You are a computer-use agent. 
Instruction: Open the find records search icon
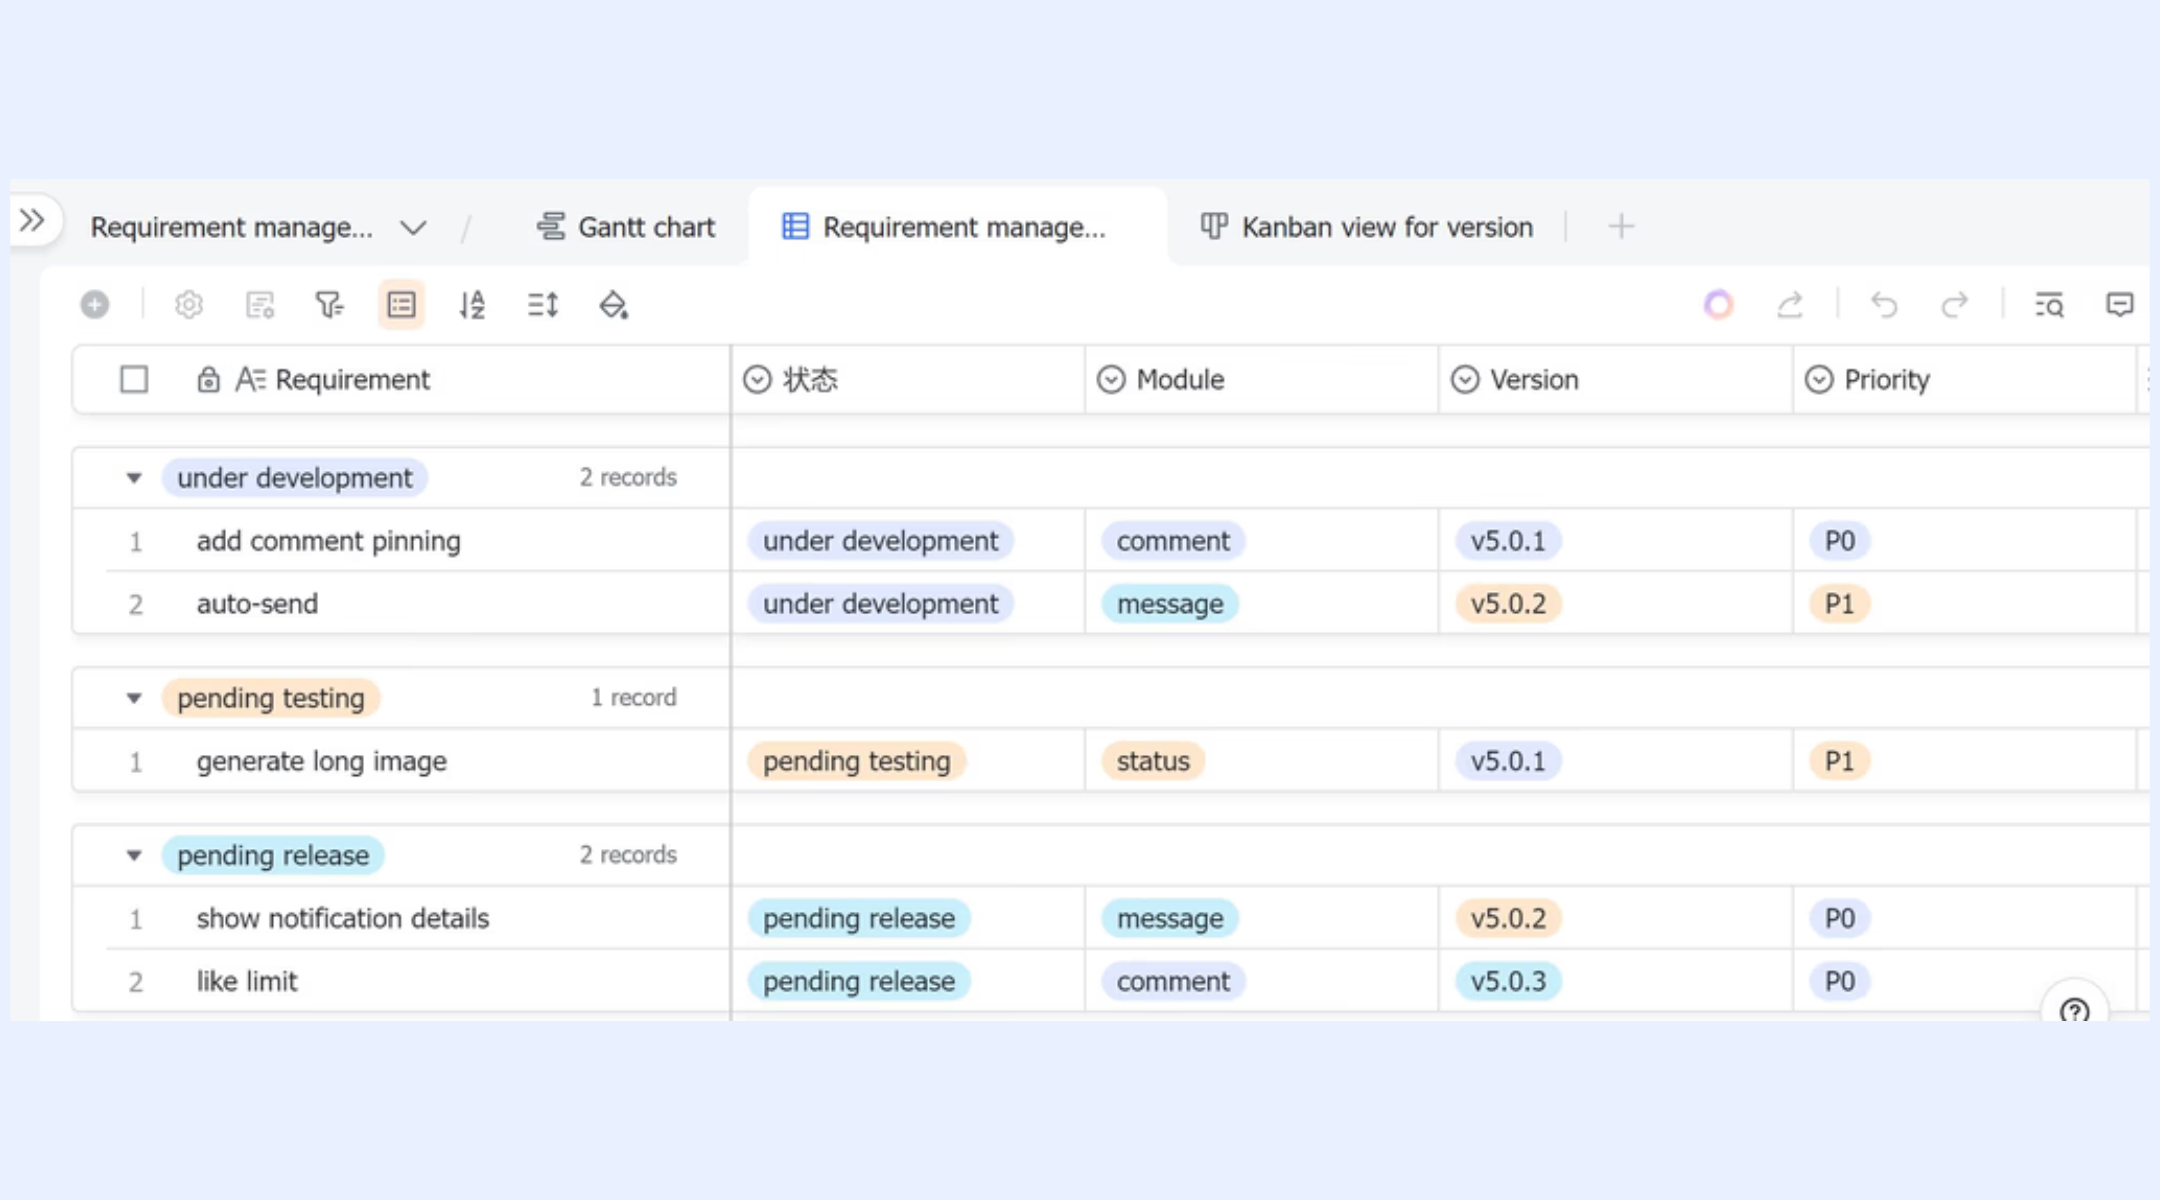tap(2048, 304)
